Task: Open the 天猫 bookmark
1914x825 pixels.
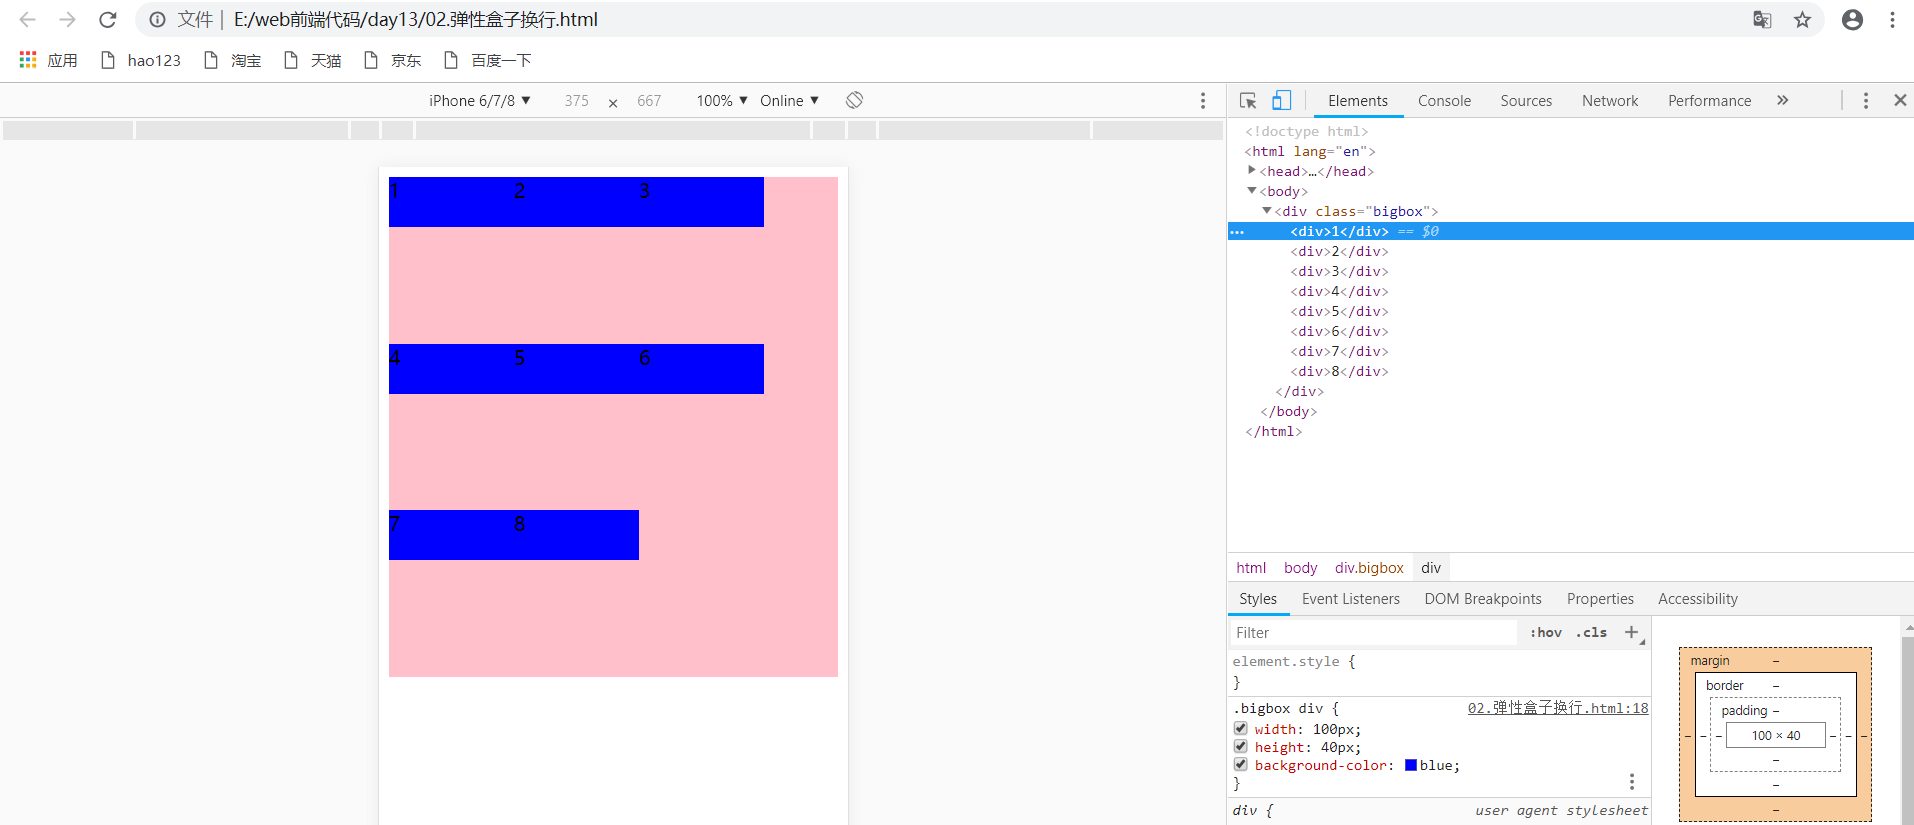Action: click(x=312, y=60)
